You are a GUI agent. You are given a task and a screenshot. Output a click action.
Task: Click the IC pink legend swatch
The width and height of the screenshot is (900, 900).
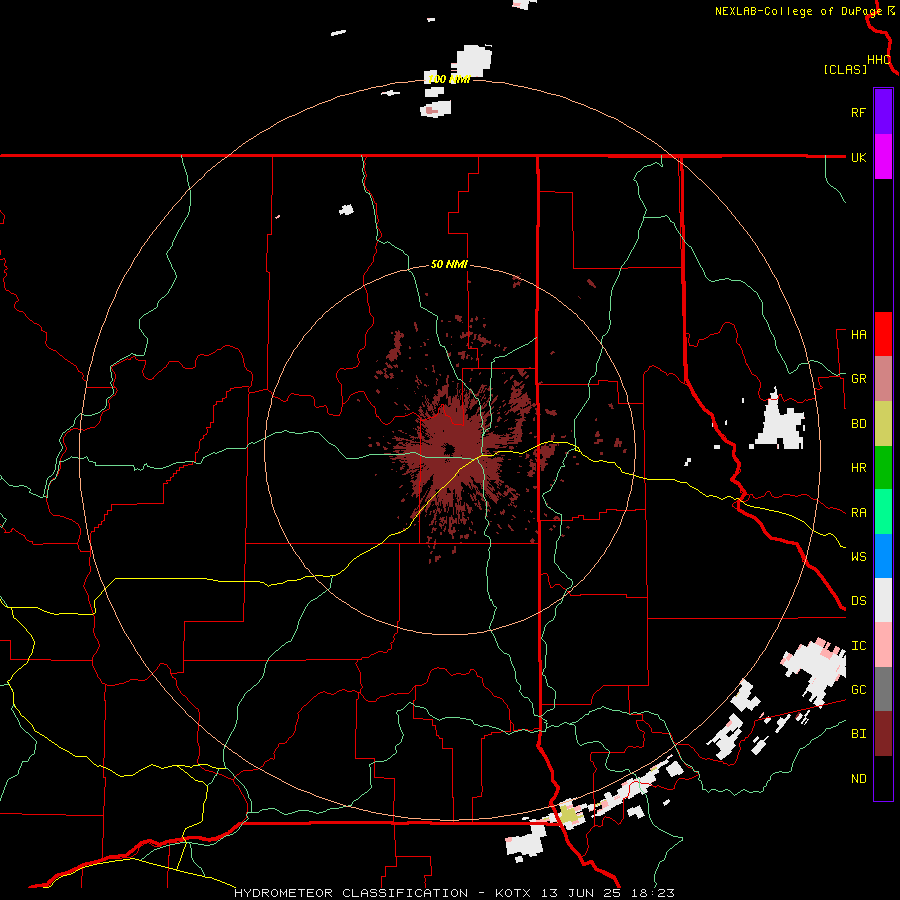click(x=883, y=645)
